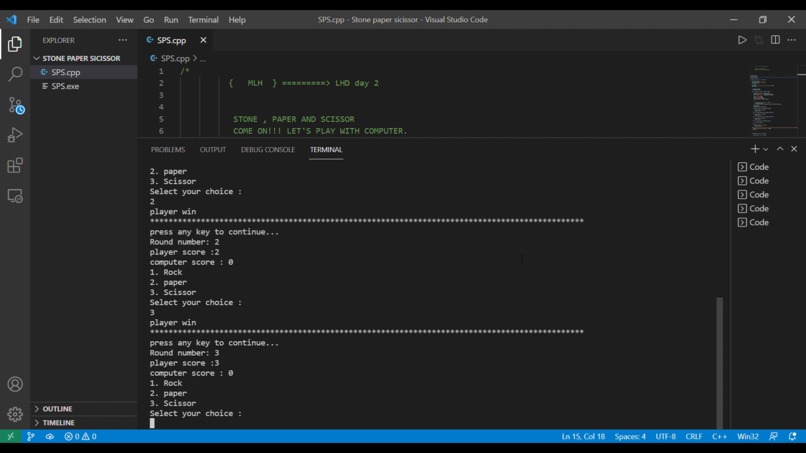
Task: Close the SPS.cpp editor tab
Action: pos(203,40)
